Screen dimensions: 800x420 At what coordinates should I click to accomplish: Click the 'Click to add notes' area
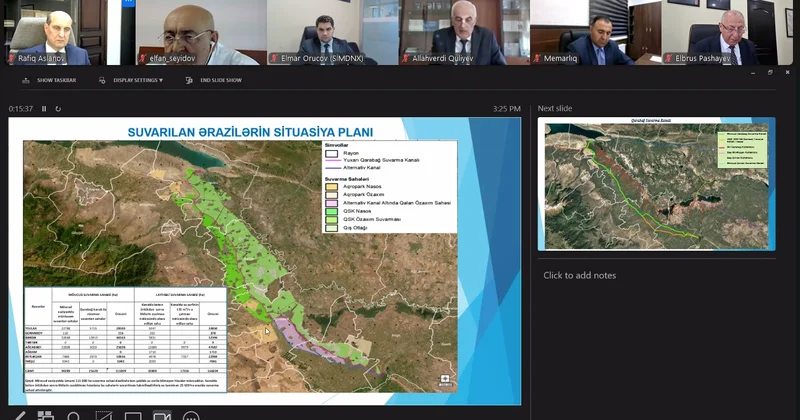pyautogui.click(x=580, y=275)
